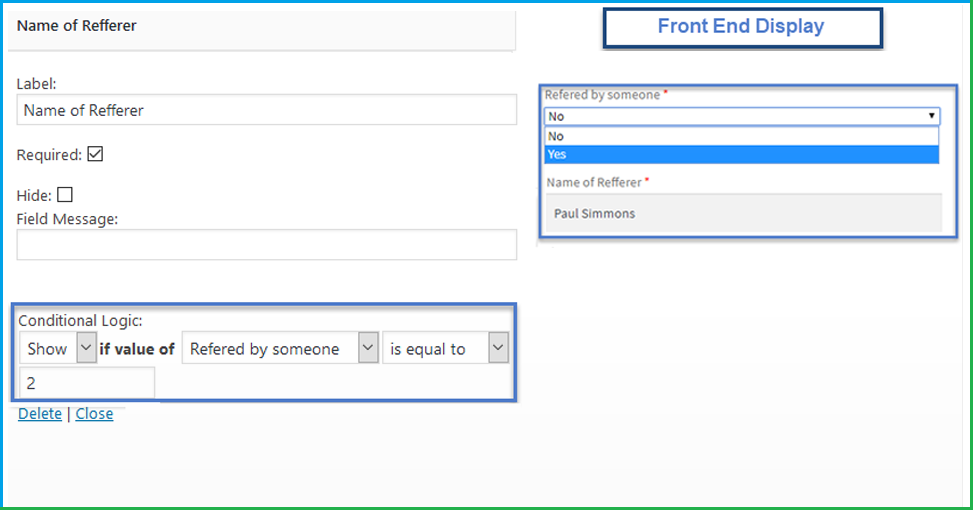The width and height of the screenshot is (973, 510).
Task: Click the 'if value of' text
Action: (x=137, y=349)
